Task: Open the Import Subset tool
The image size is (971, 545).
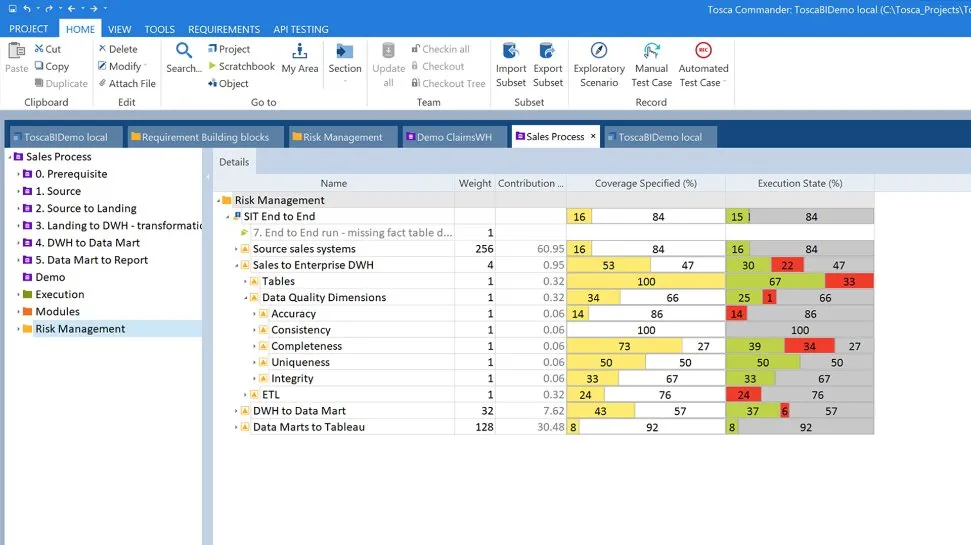Action: [x=511, y=52]
